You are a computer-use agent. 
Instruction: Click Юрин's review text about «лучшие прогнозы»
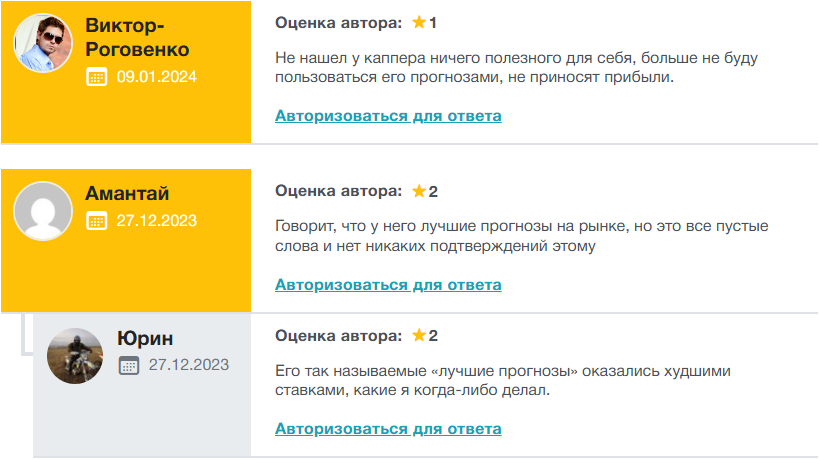[502, 381]
